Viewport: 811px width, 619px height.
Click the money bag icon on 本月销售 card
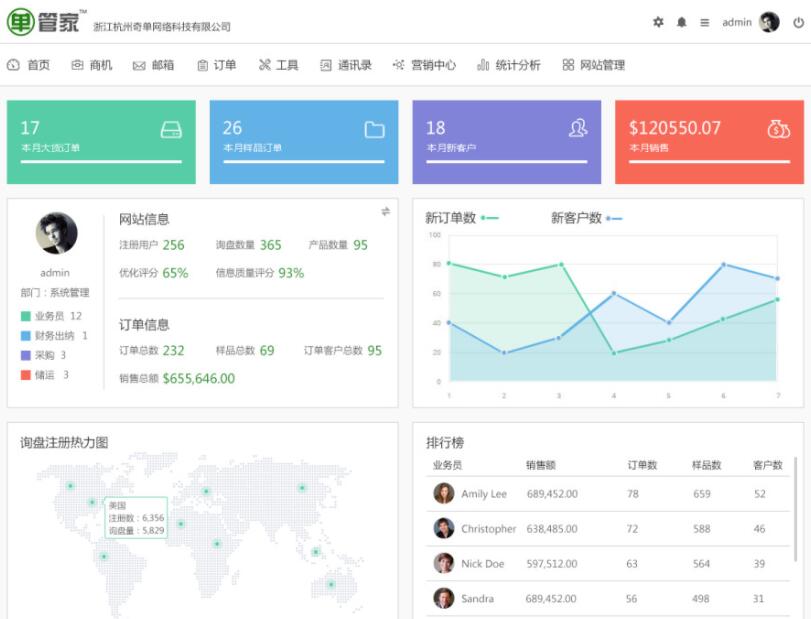click(x=779, y=128)
